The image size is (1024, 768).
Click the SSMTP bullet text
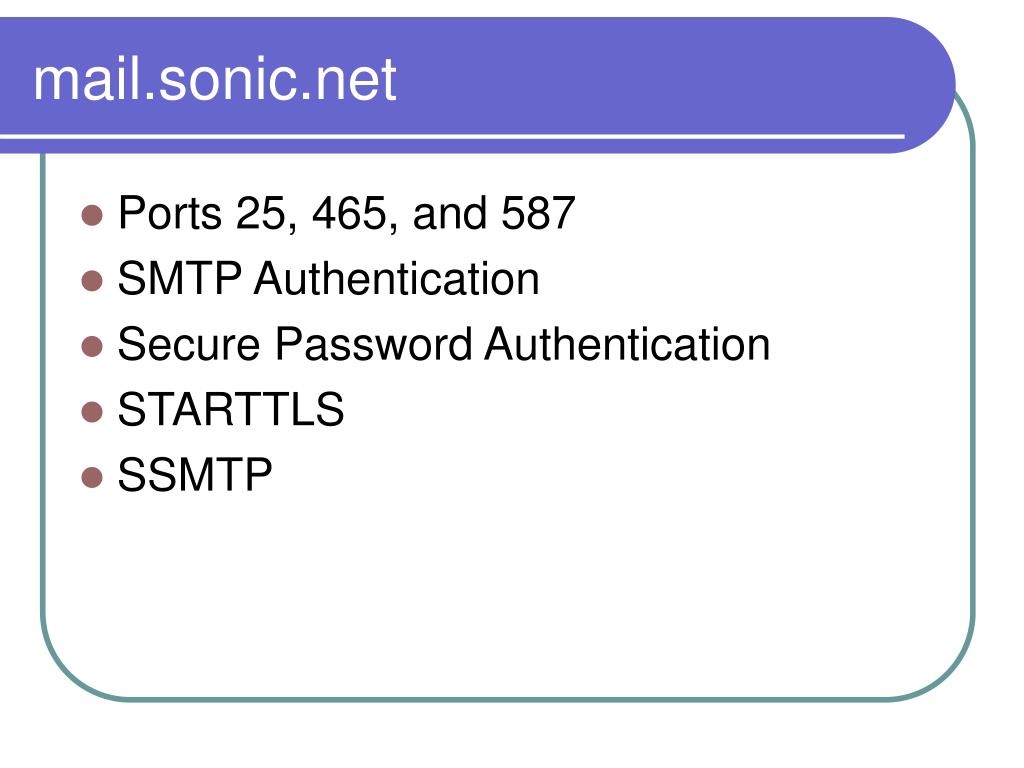(x=195, y=475)
